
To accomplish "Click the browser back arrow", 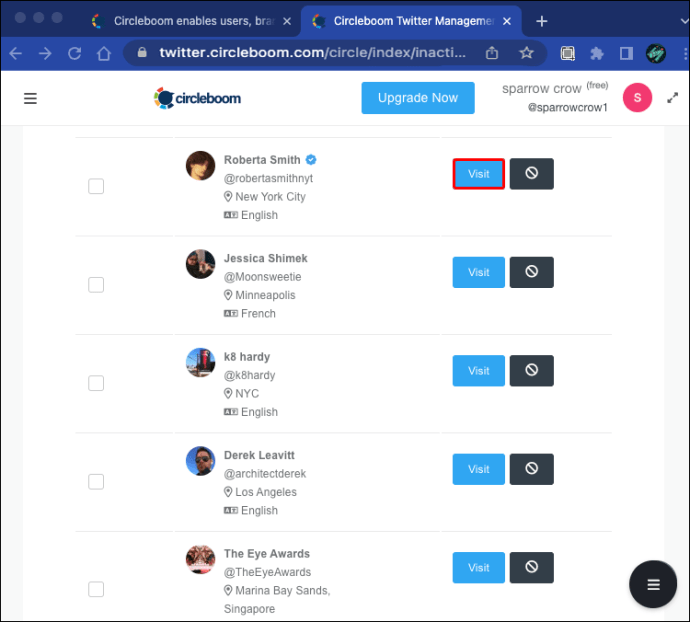I will click(x=16, y=54).
